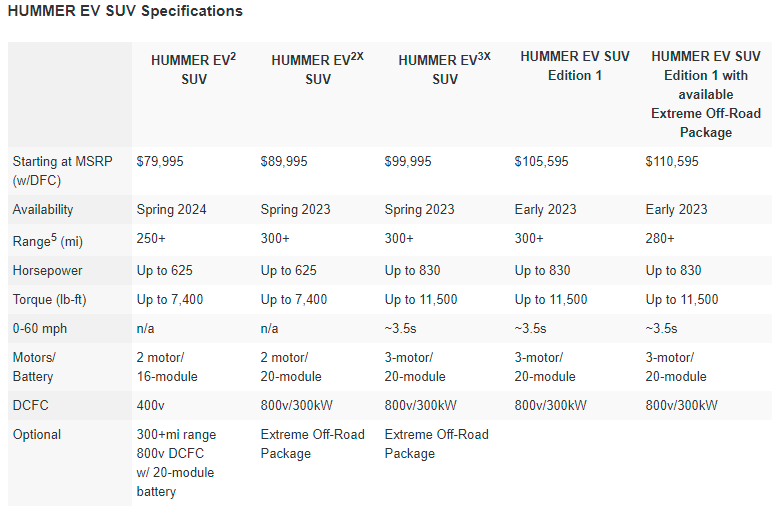782x512 pixels.
Task: Select the HUMMER EV2X SUV column header
Action: 317,69
